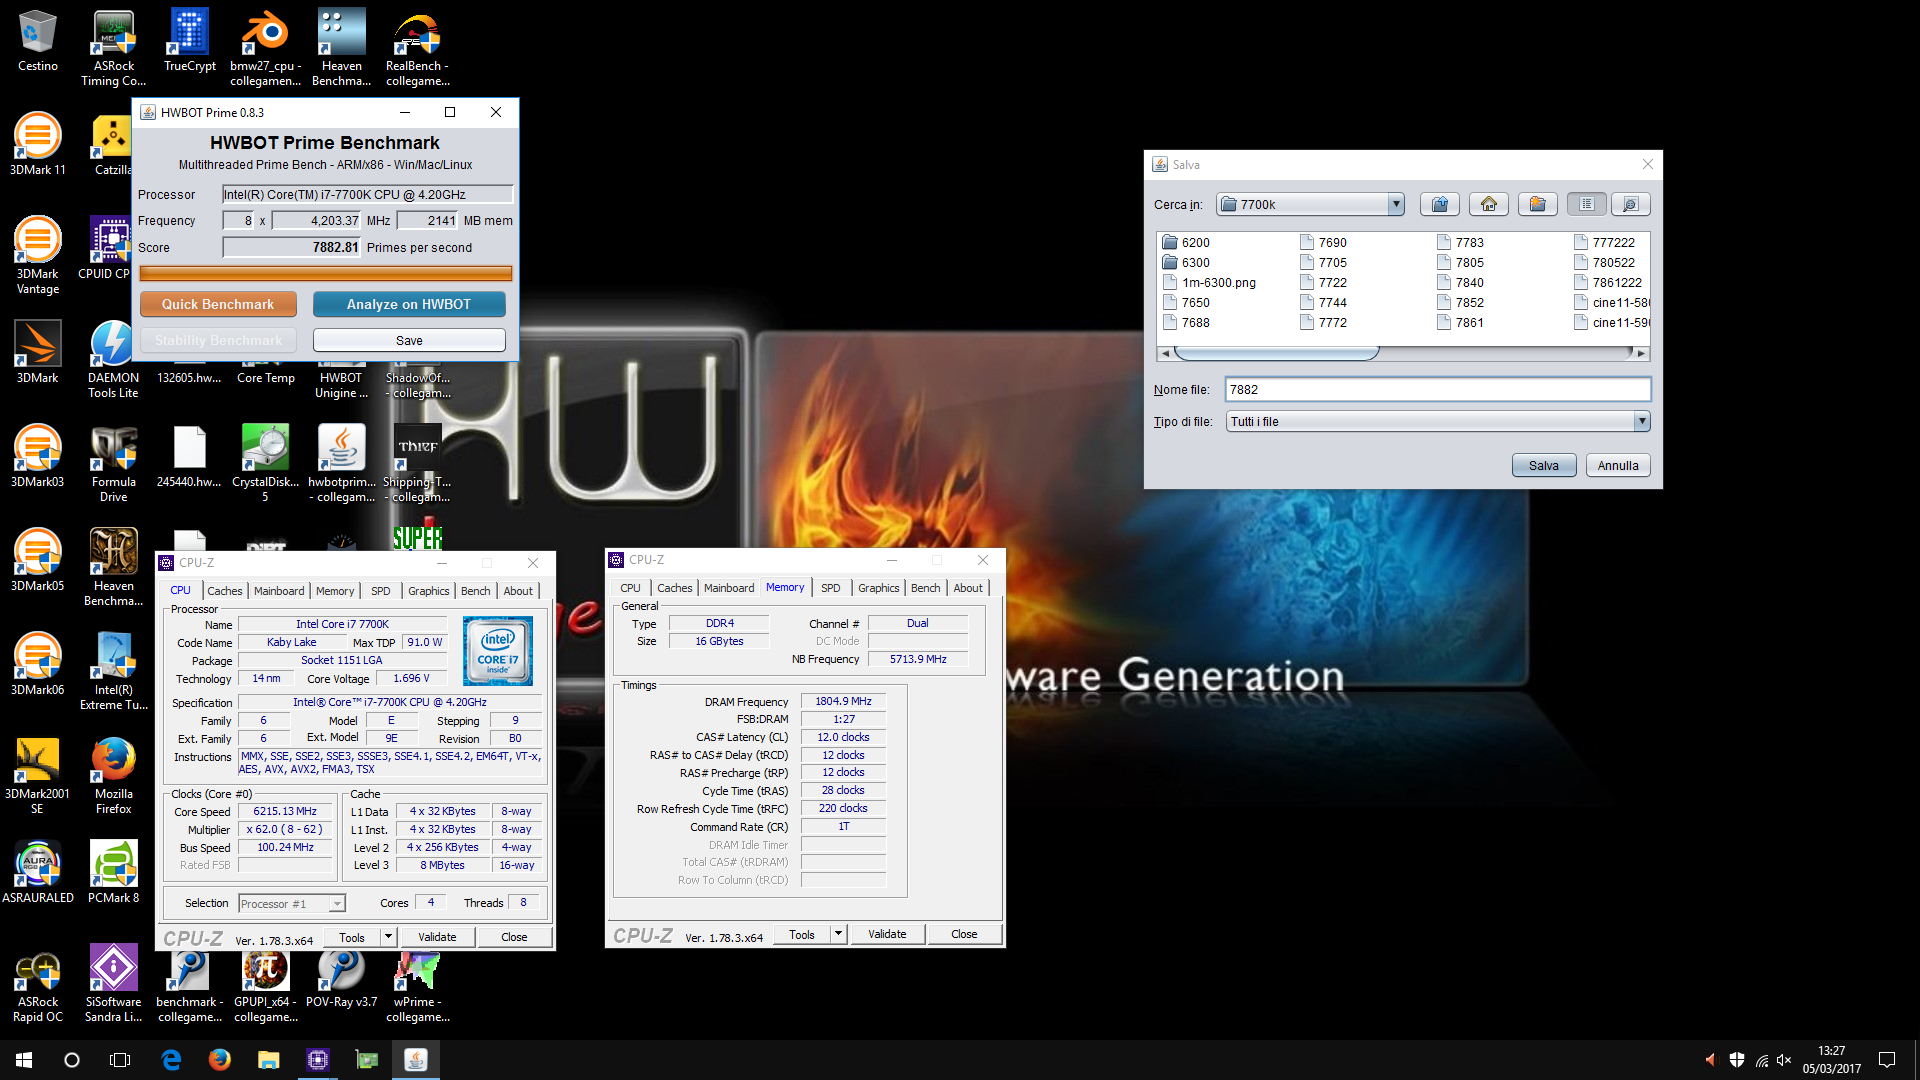The height and width of the screenshot is (1080, 1920).
Task: Expand Tools dropdown arrow in left CPU-Z
Action: (389, 937)
